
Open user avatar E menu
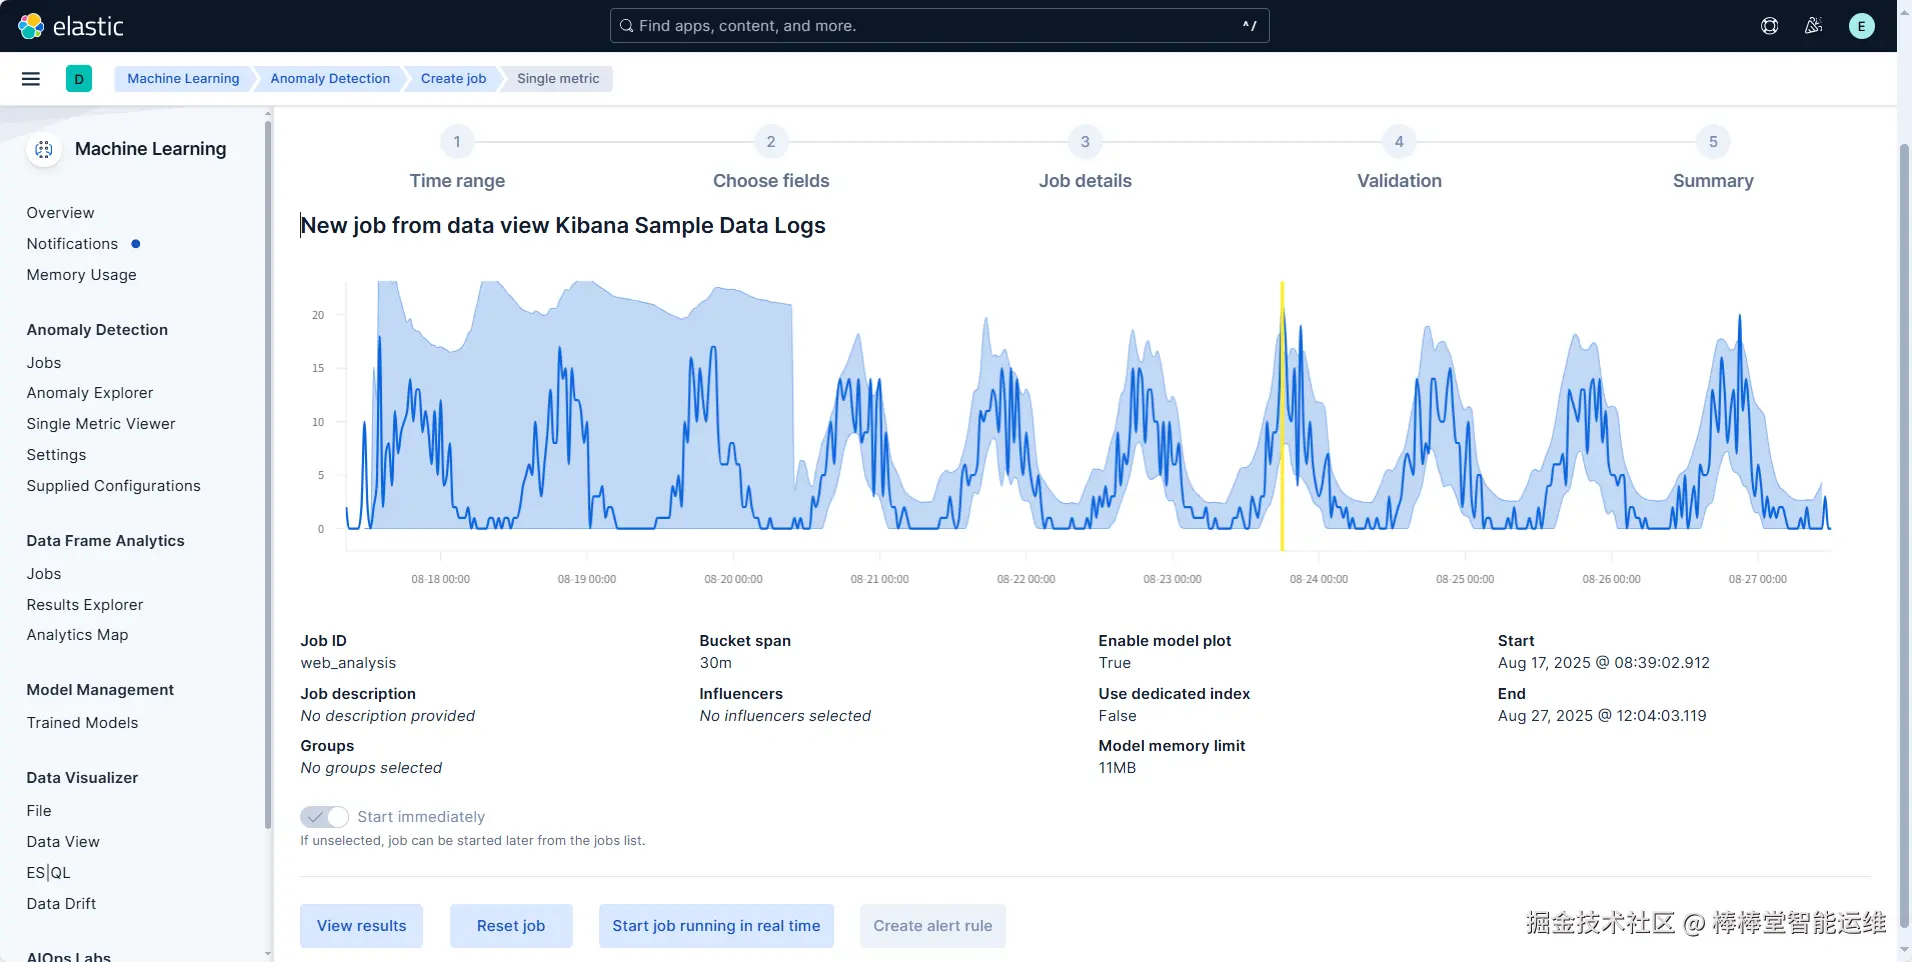tap(1861, 26)
